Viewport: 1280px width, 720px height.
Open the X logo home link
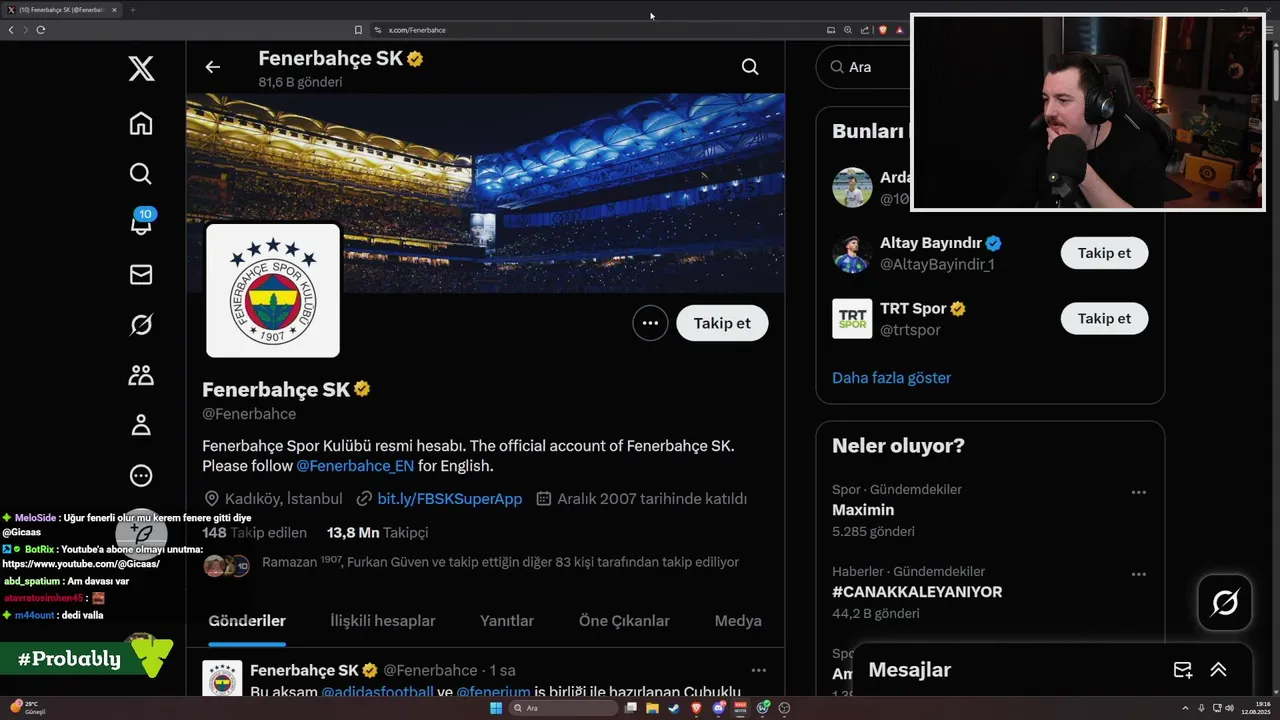tap(141, 68)
